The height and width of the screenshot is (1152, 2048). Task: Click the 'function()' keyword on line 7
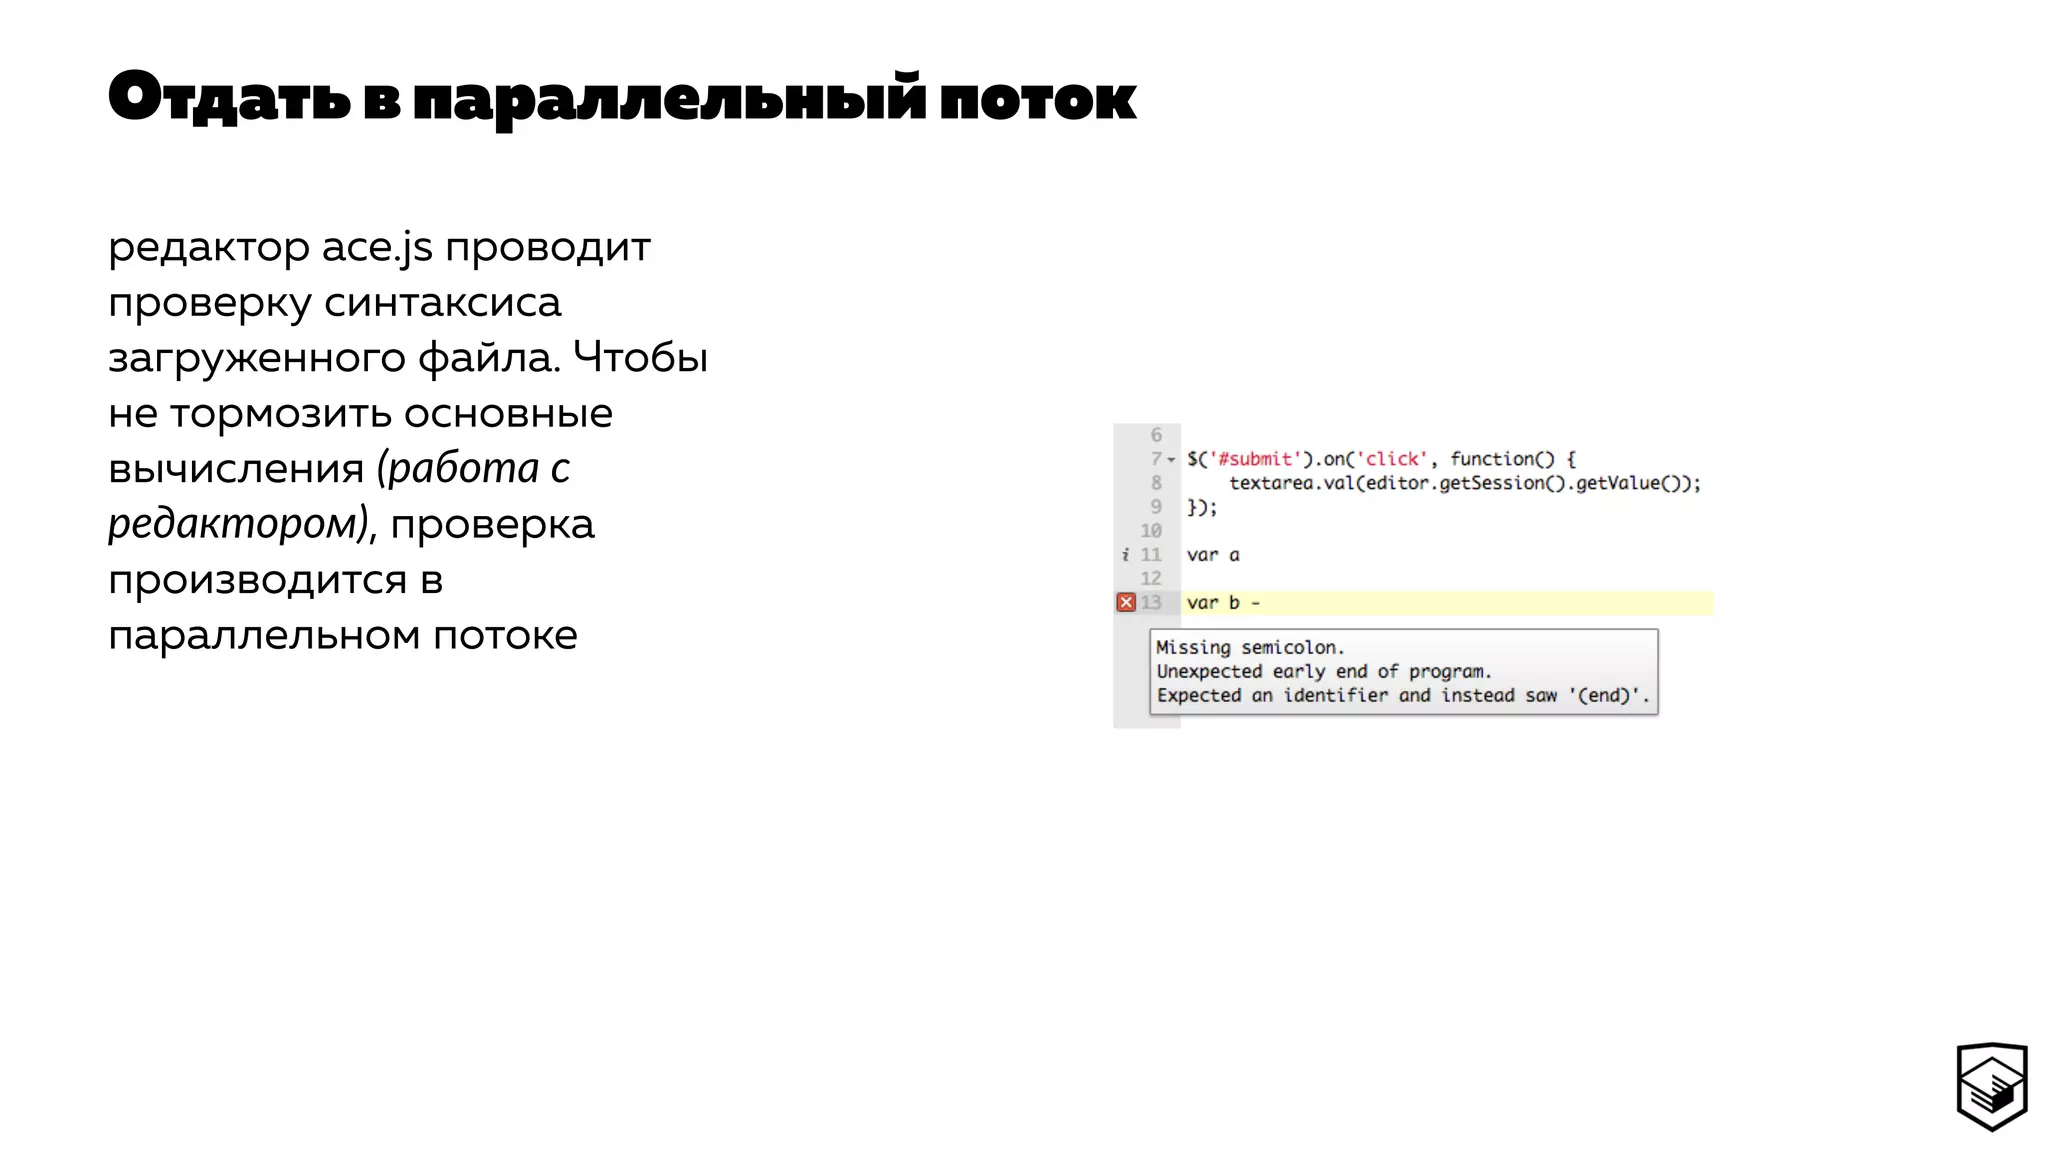1502,459
